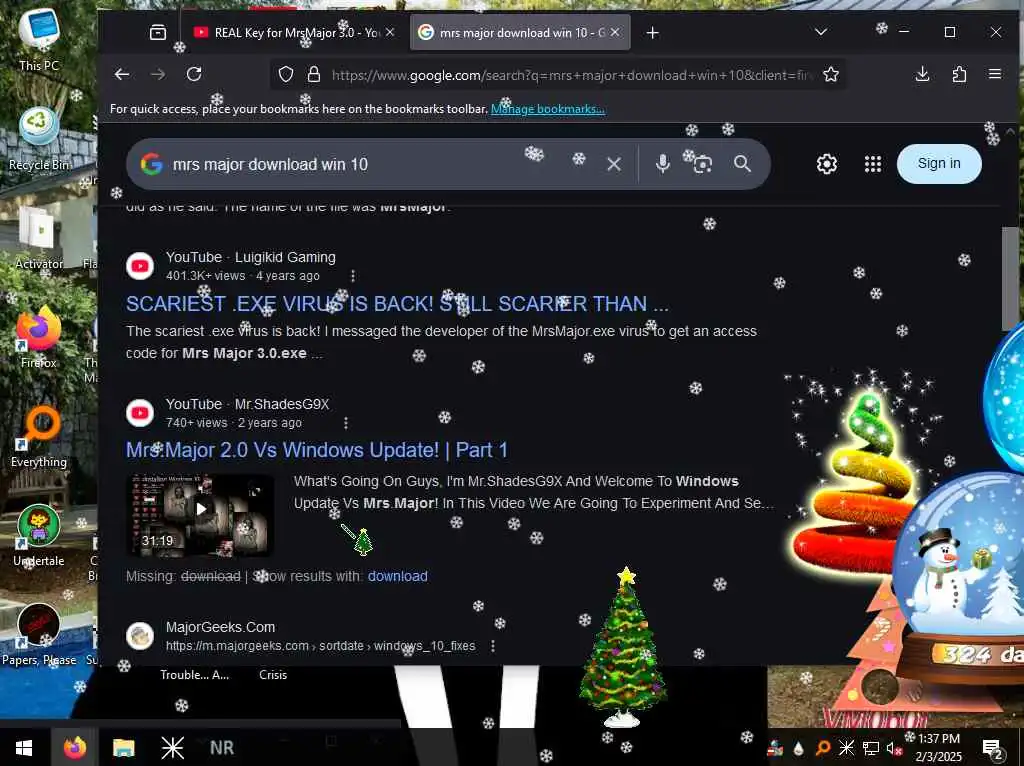The height and width of the screenshot is (766, 1024).
Task: Open the Everything search tray icon
Action: tap(824, 748)
